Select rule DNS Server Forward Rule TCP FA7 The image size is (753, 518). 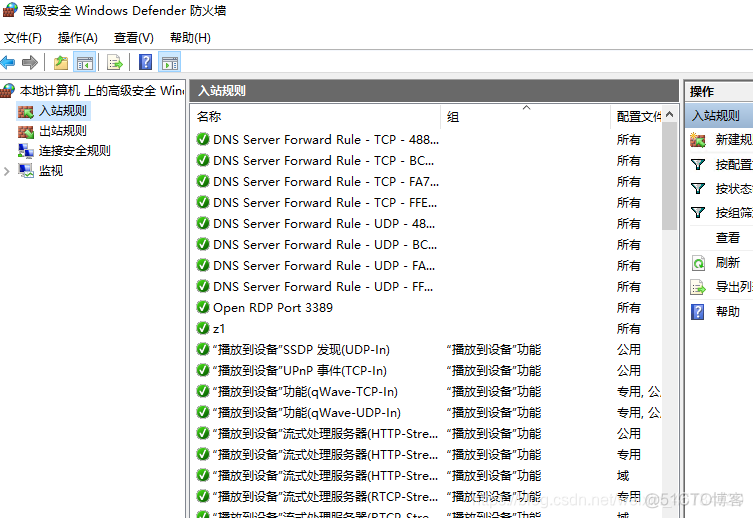click(x=326, y=181)
